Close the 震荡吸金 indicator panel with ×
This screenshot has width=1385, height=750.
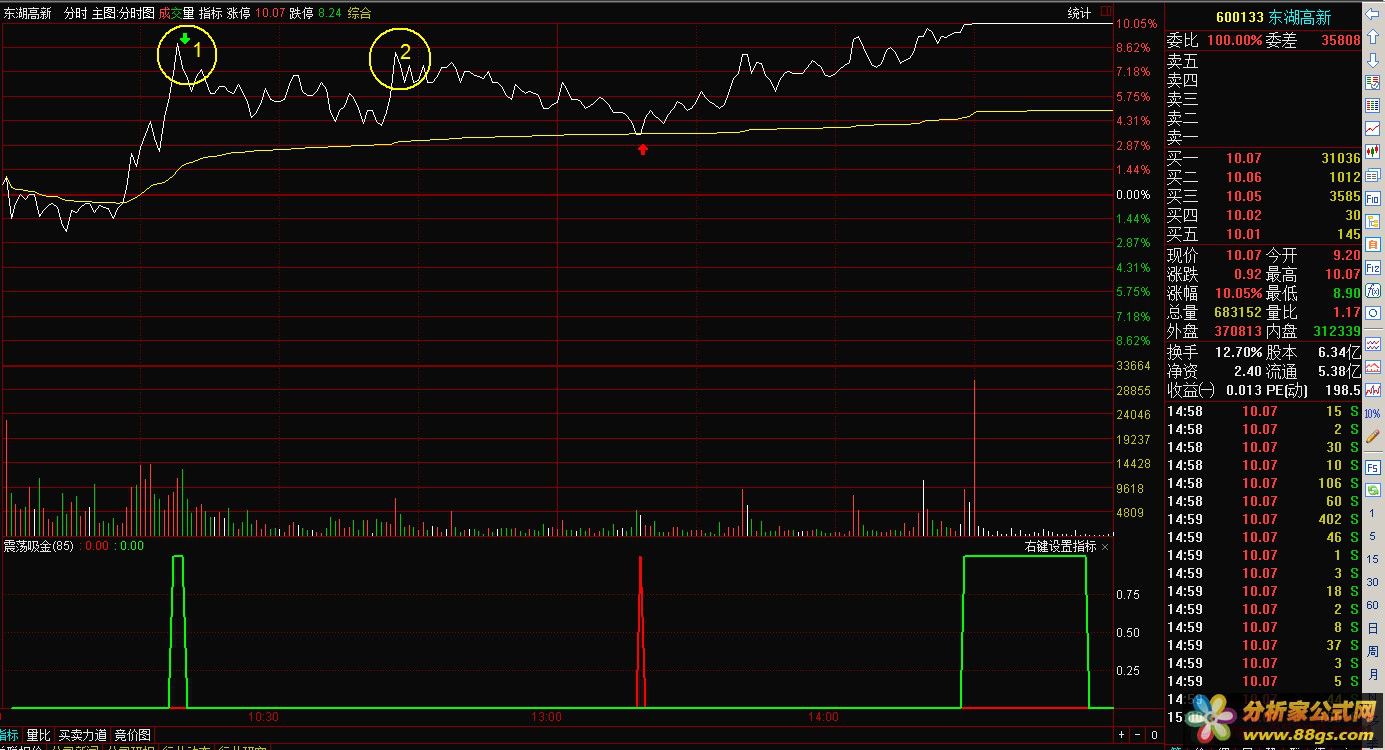coord(1105,546)
